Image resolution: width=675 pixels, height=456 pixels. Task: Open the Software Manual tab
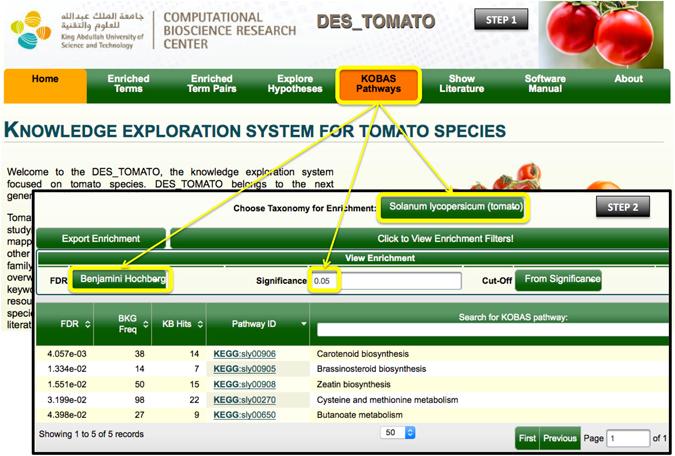[545, 84]
